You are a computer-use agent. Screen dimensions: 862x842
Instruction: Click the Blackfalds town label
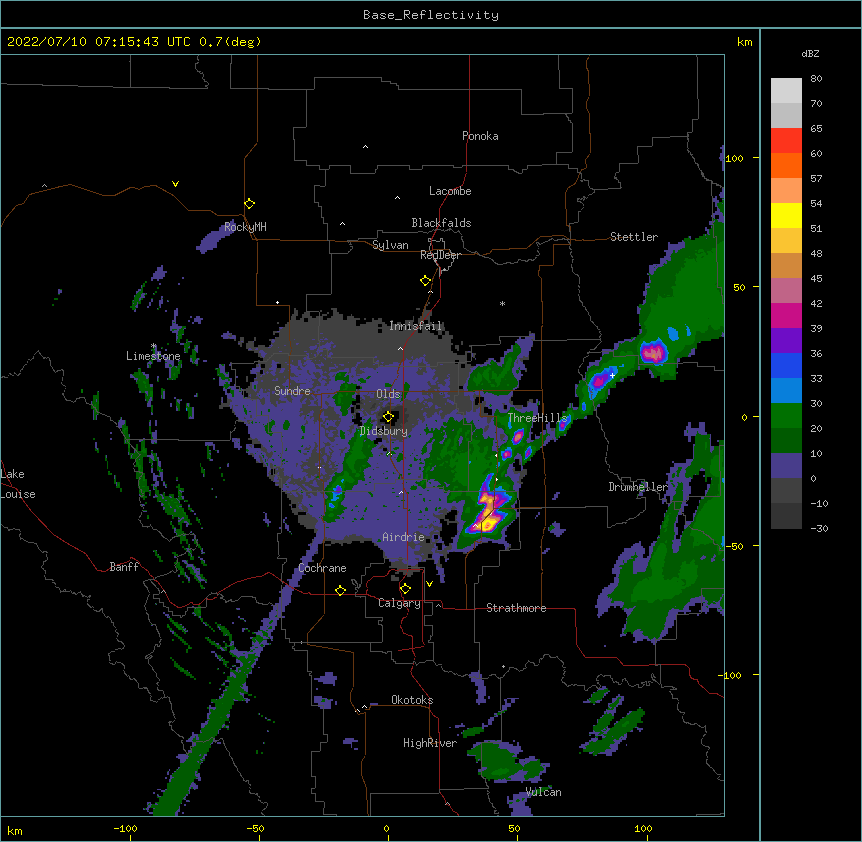441,223
